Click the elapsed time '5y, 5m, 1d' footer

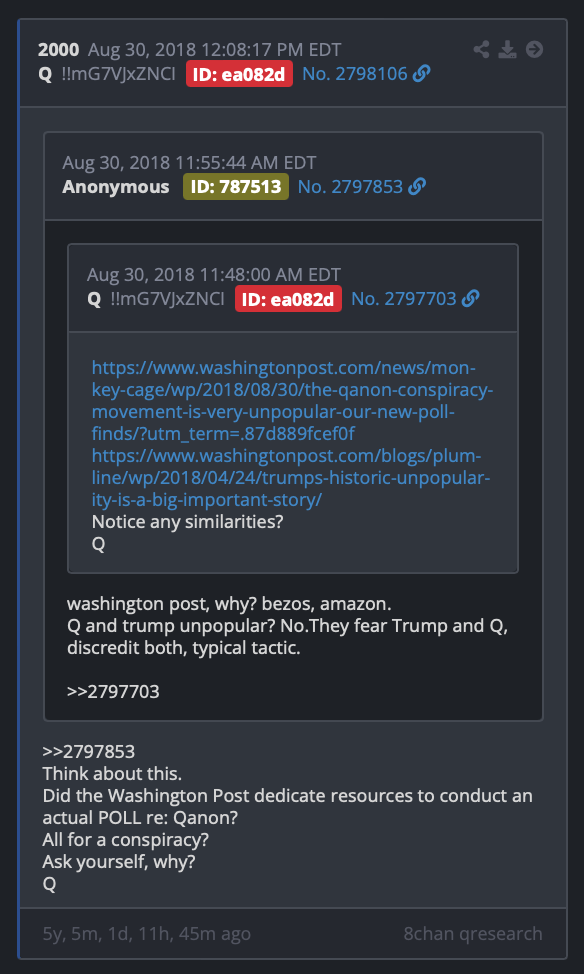(147, 934)
